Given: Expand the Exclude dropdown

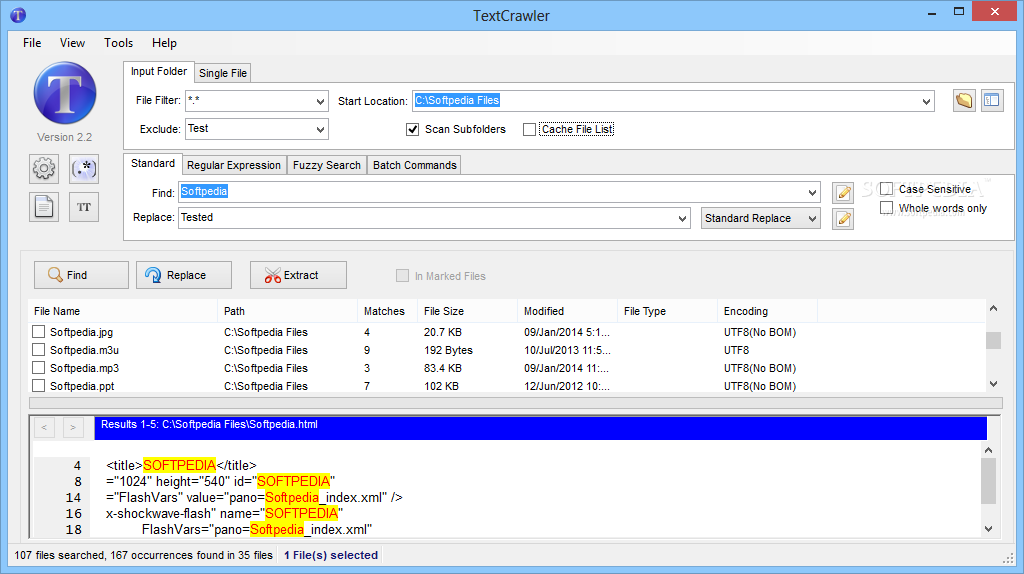Looking at the screenshot, I should click(x=320, y=129).
